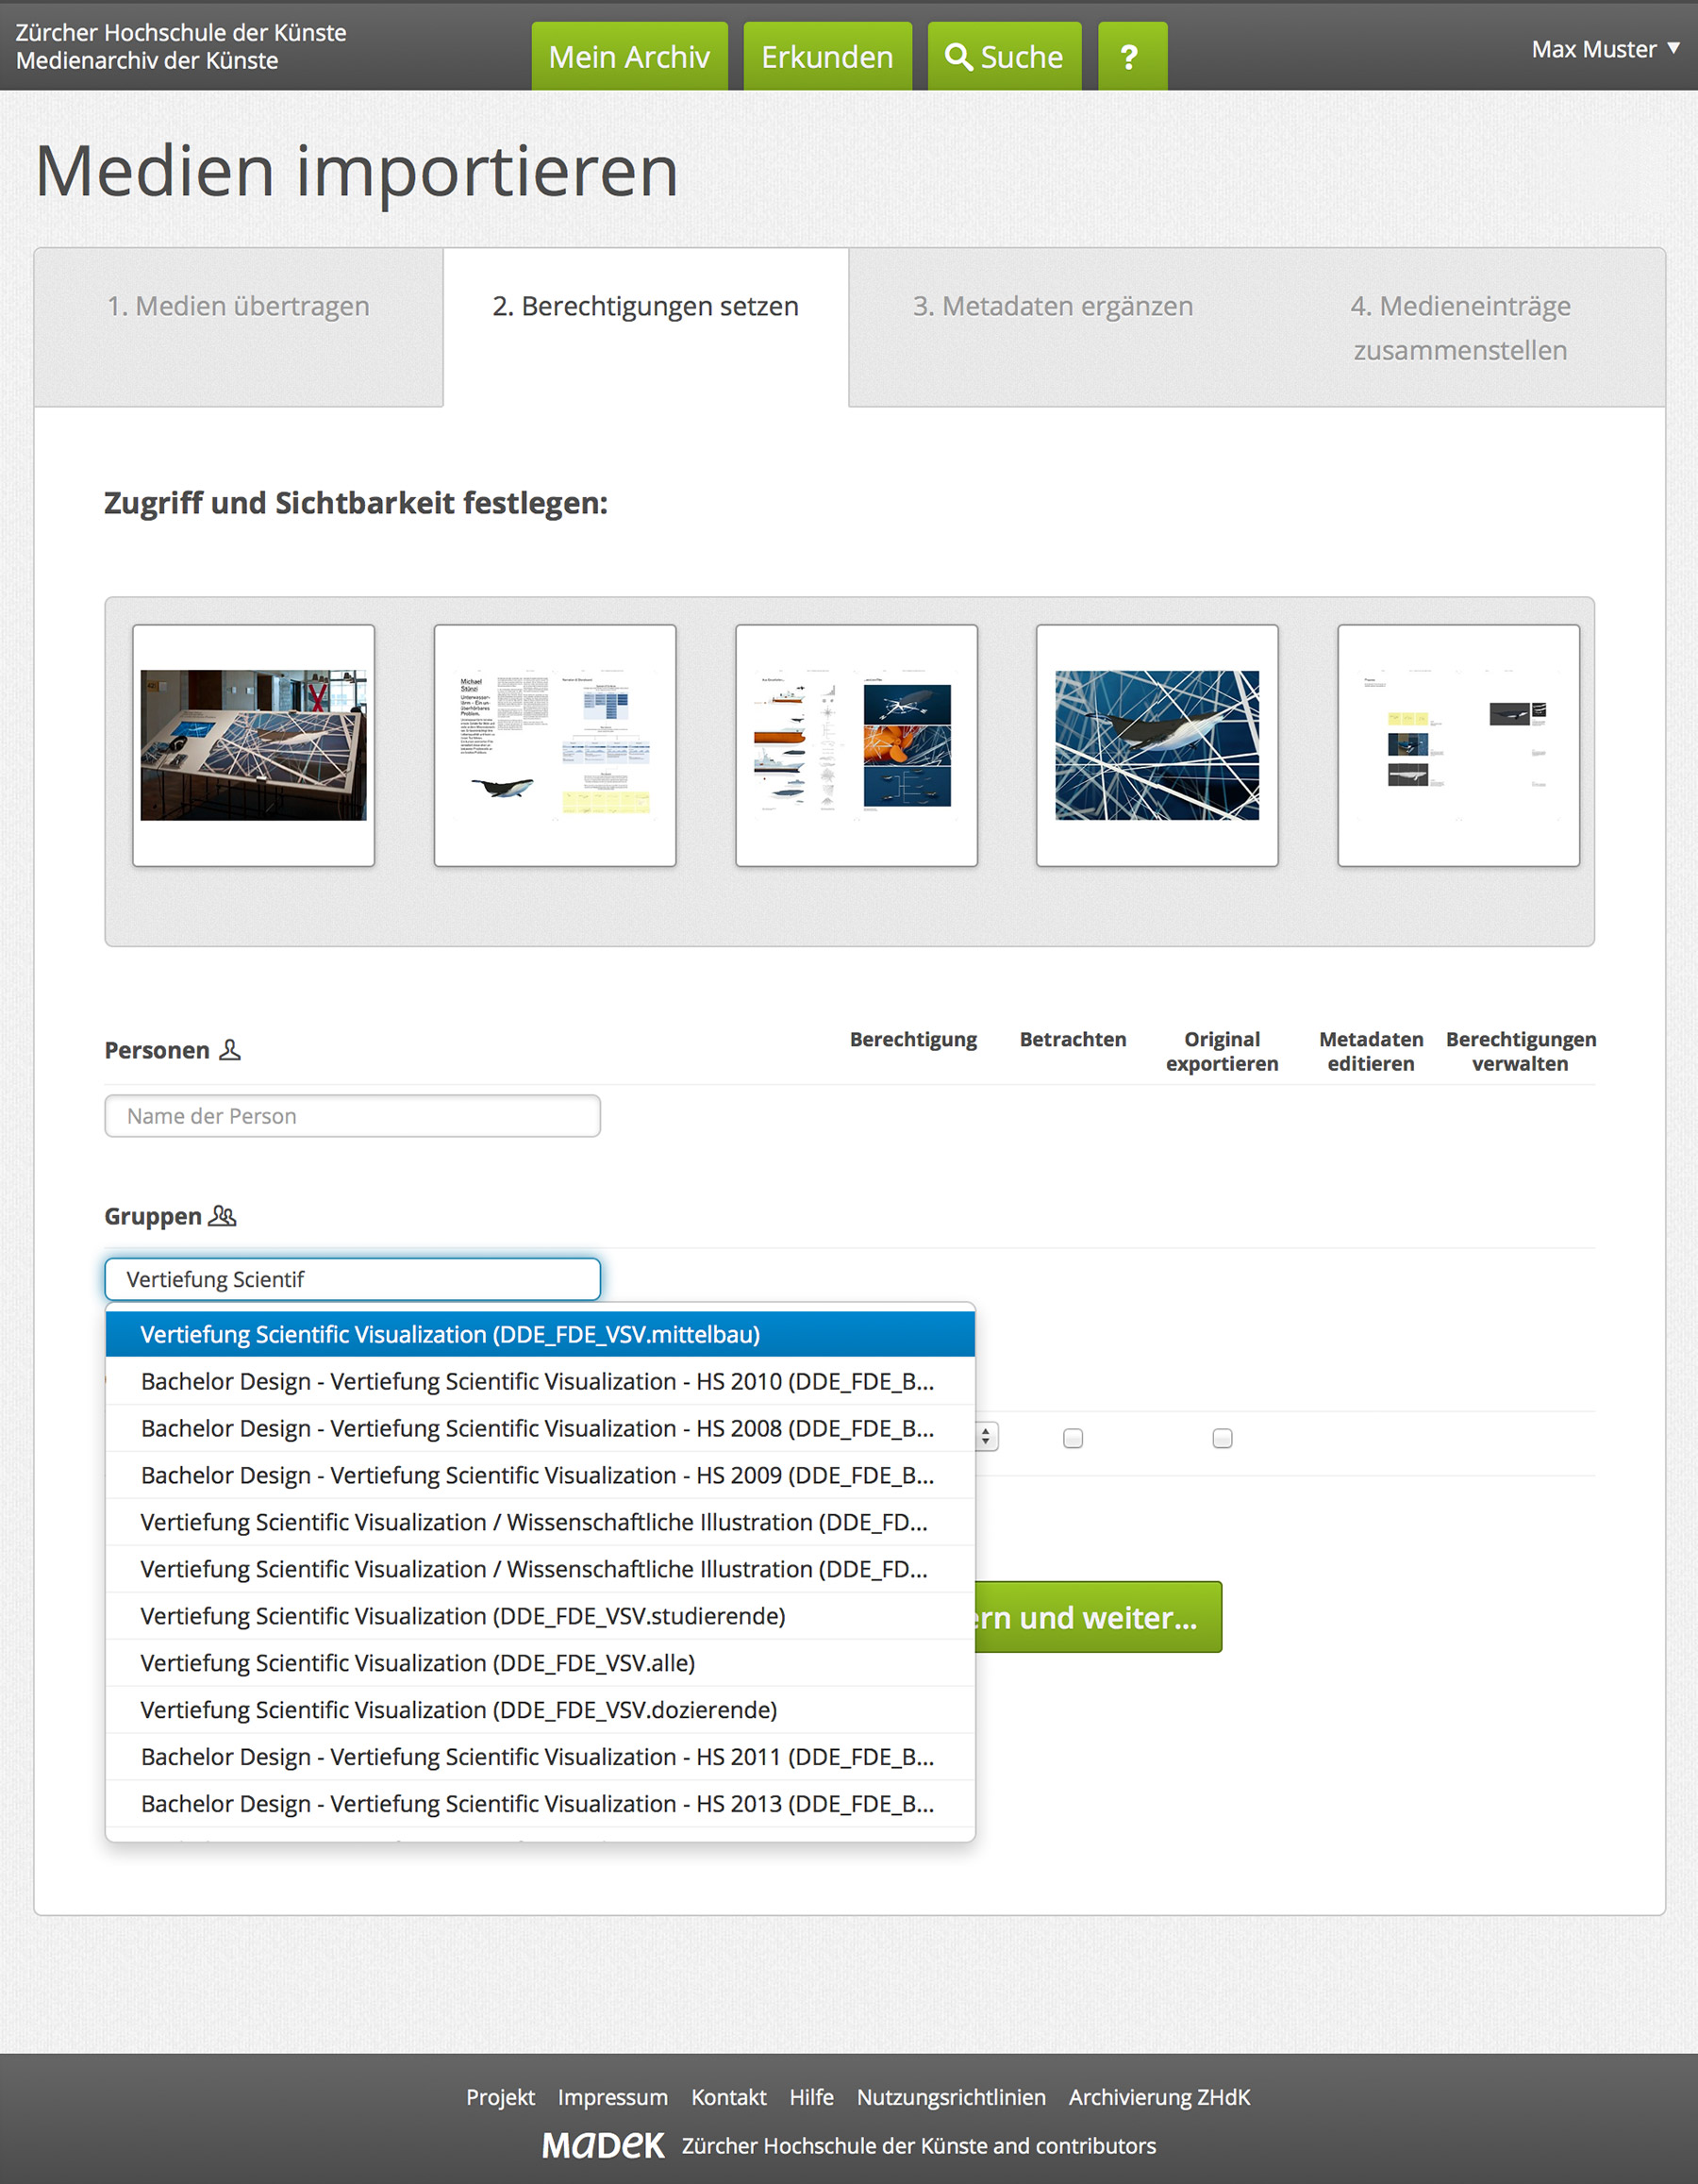The height and width of the screenshot is (2184, 1698).
Task: Go to Medien übertragen step tab
Action: tap(238, 306)
